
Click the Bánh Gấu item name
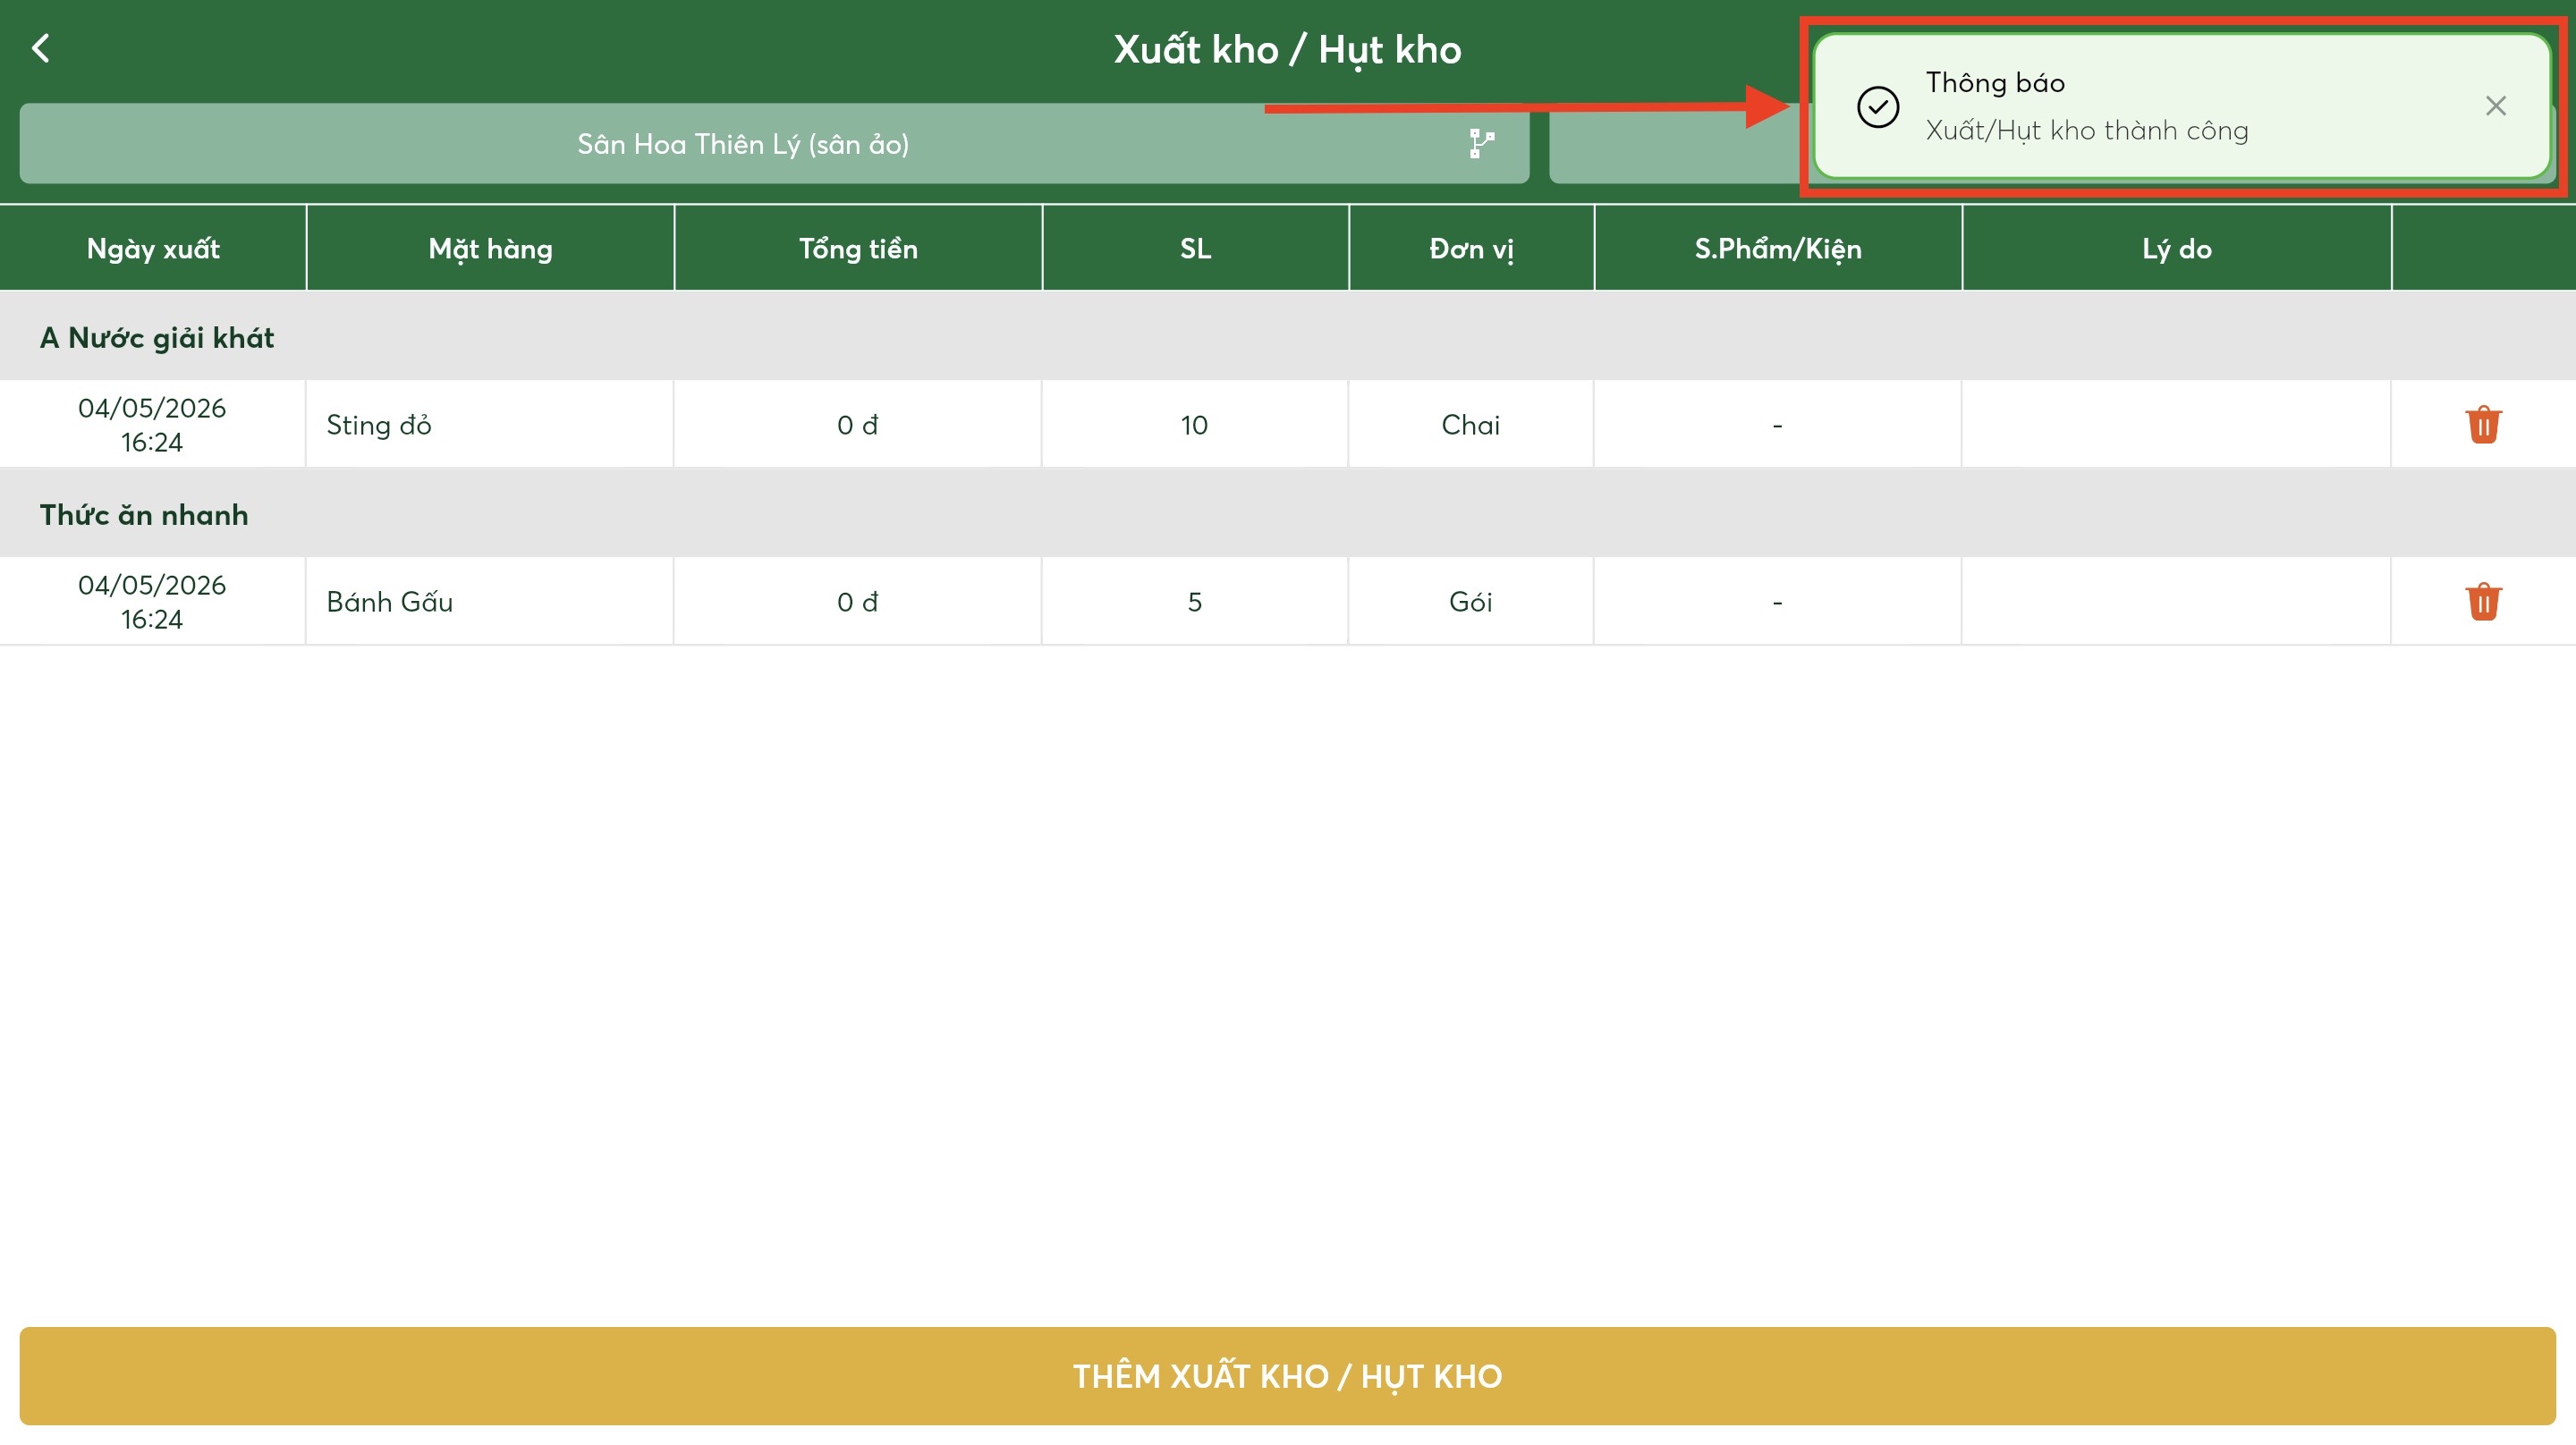click(x=390, y=602)
